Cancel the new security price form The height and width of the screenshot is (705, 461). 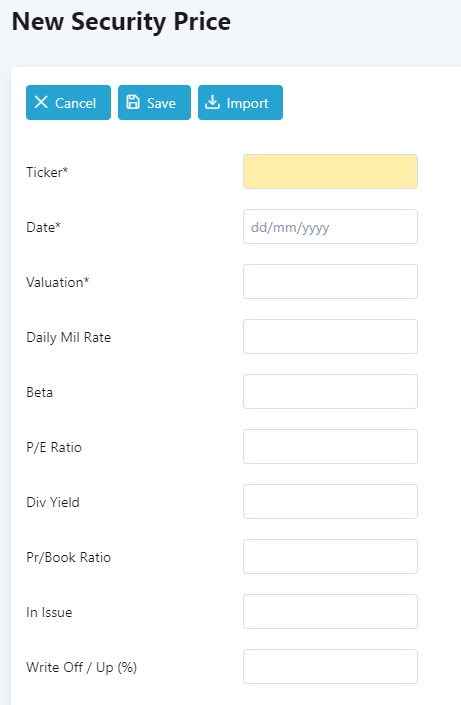click(x=68, y=103)
